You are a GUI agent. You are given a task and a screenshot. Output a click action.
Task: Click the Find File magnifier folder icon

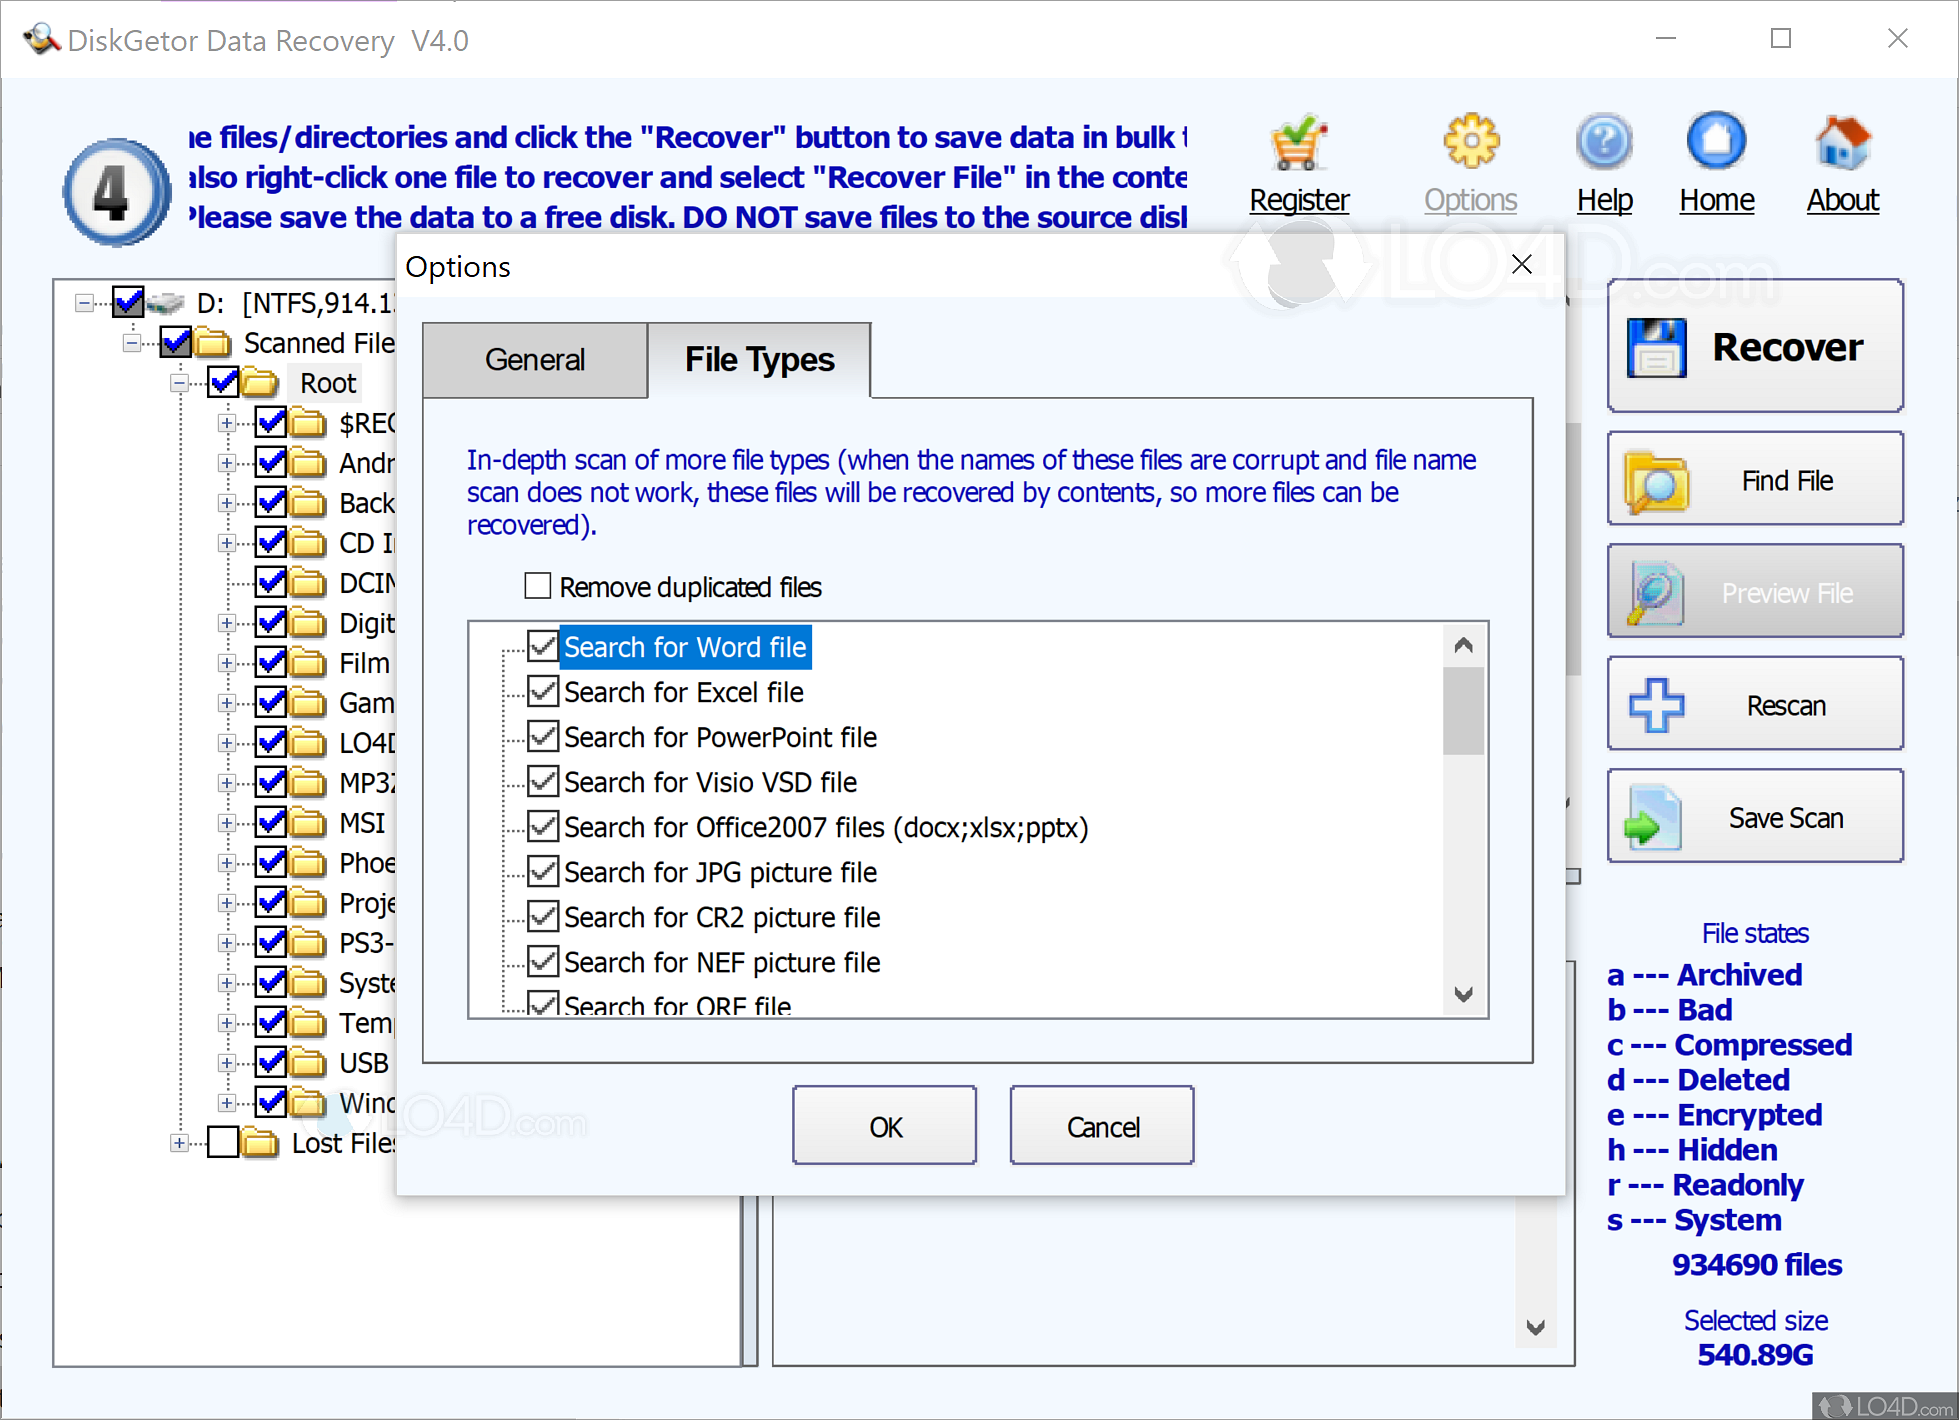(x=1656, y=481)
